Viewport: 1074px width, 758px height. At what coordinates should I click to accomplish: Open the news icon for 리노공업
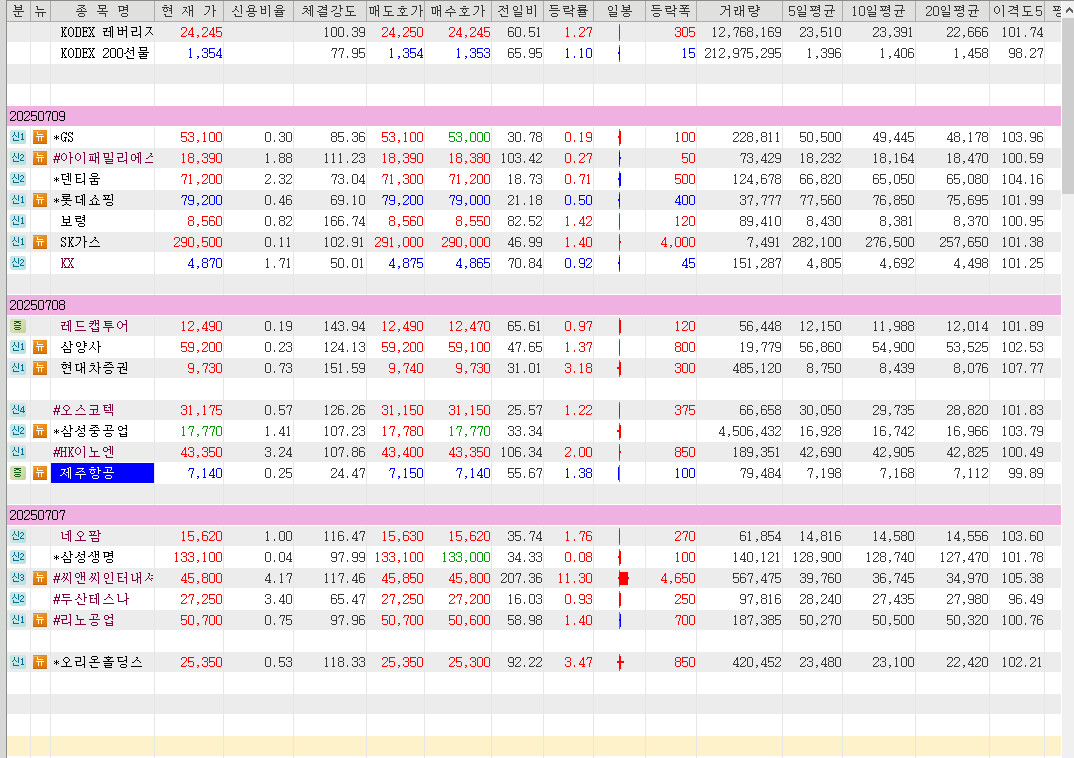pos(40,620)
